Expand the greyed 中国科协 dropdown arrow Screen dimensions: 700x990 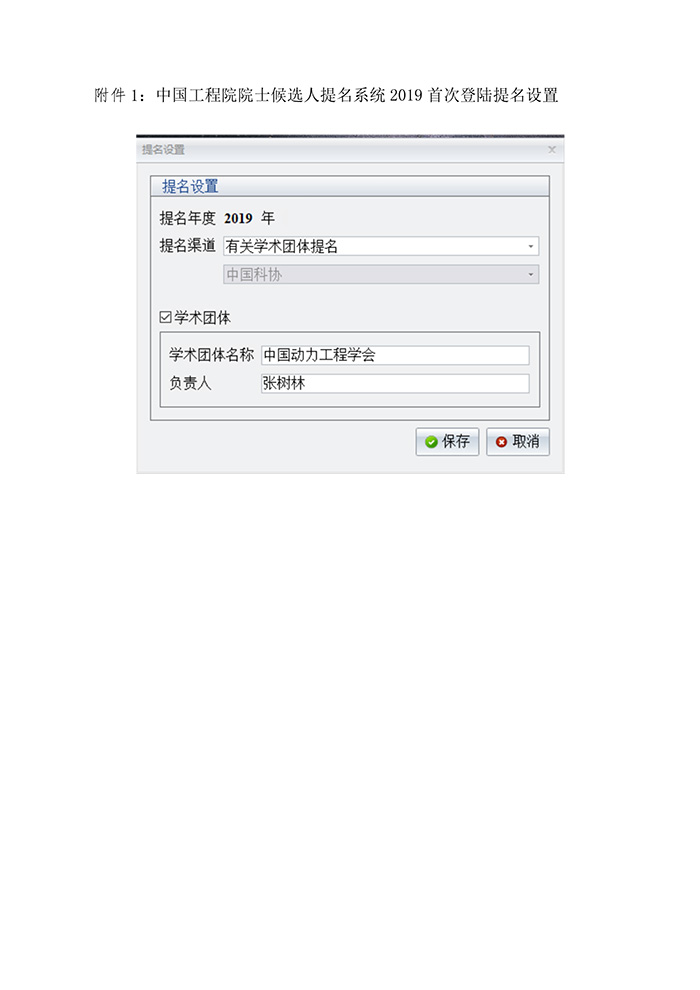pos(531,275)
